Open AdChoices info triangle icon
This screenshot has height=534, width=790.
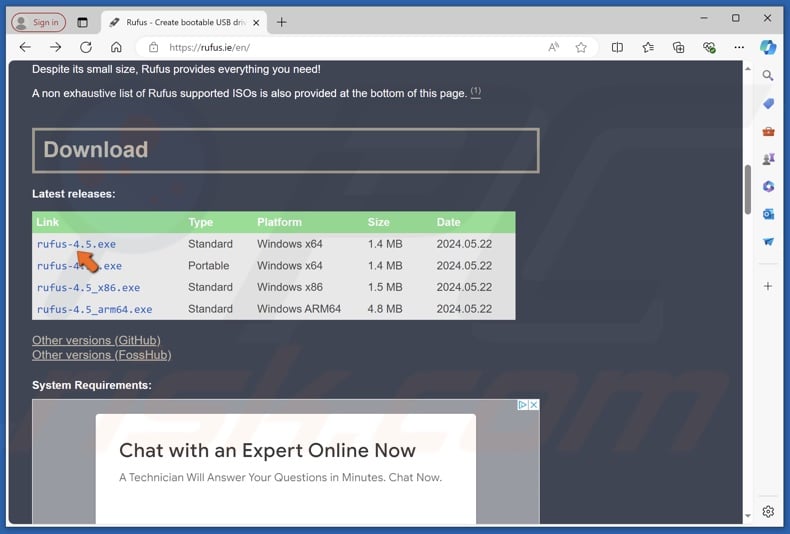tap(523, 405)
